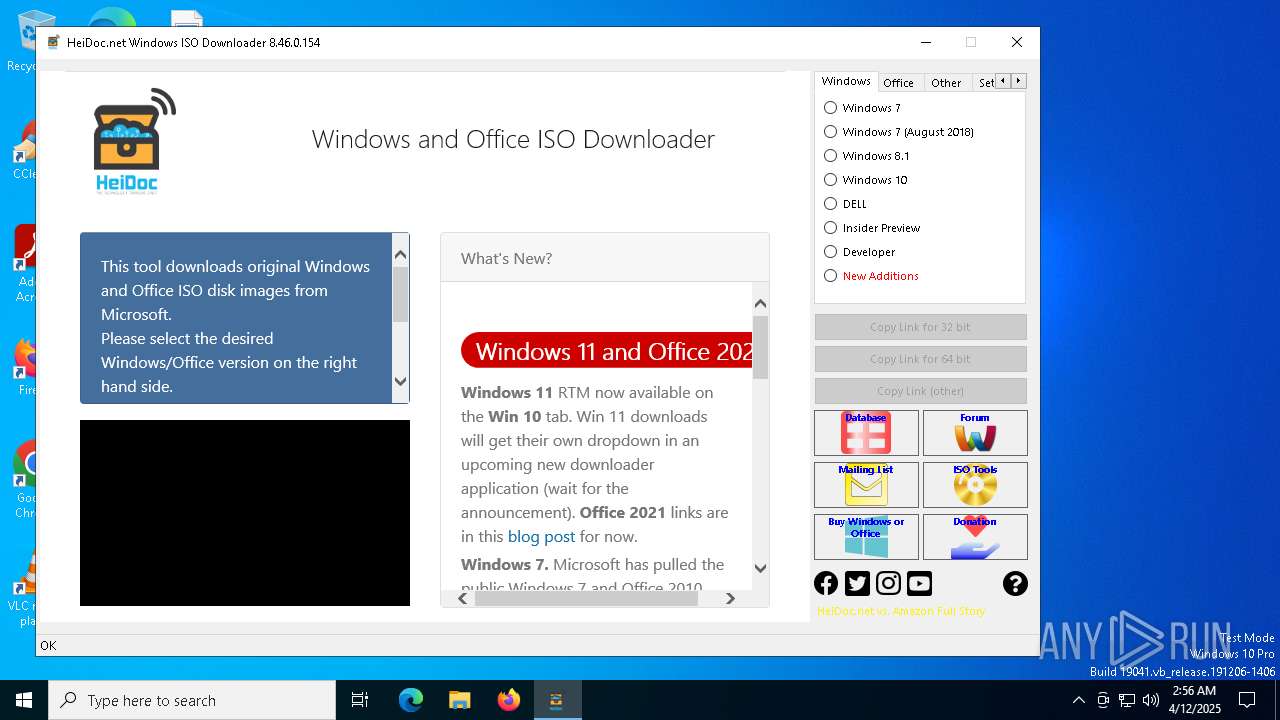The width and height of the screenshot is (1280, 720).
Task: Select the Developer radio button
Action: pyautogui.click(x=830, y=251)
